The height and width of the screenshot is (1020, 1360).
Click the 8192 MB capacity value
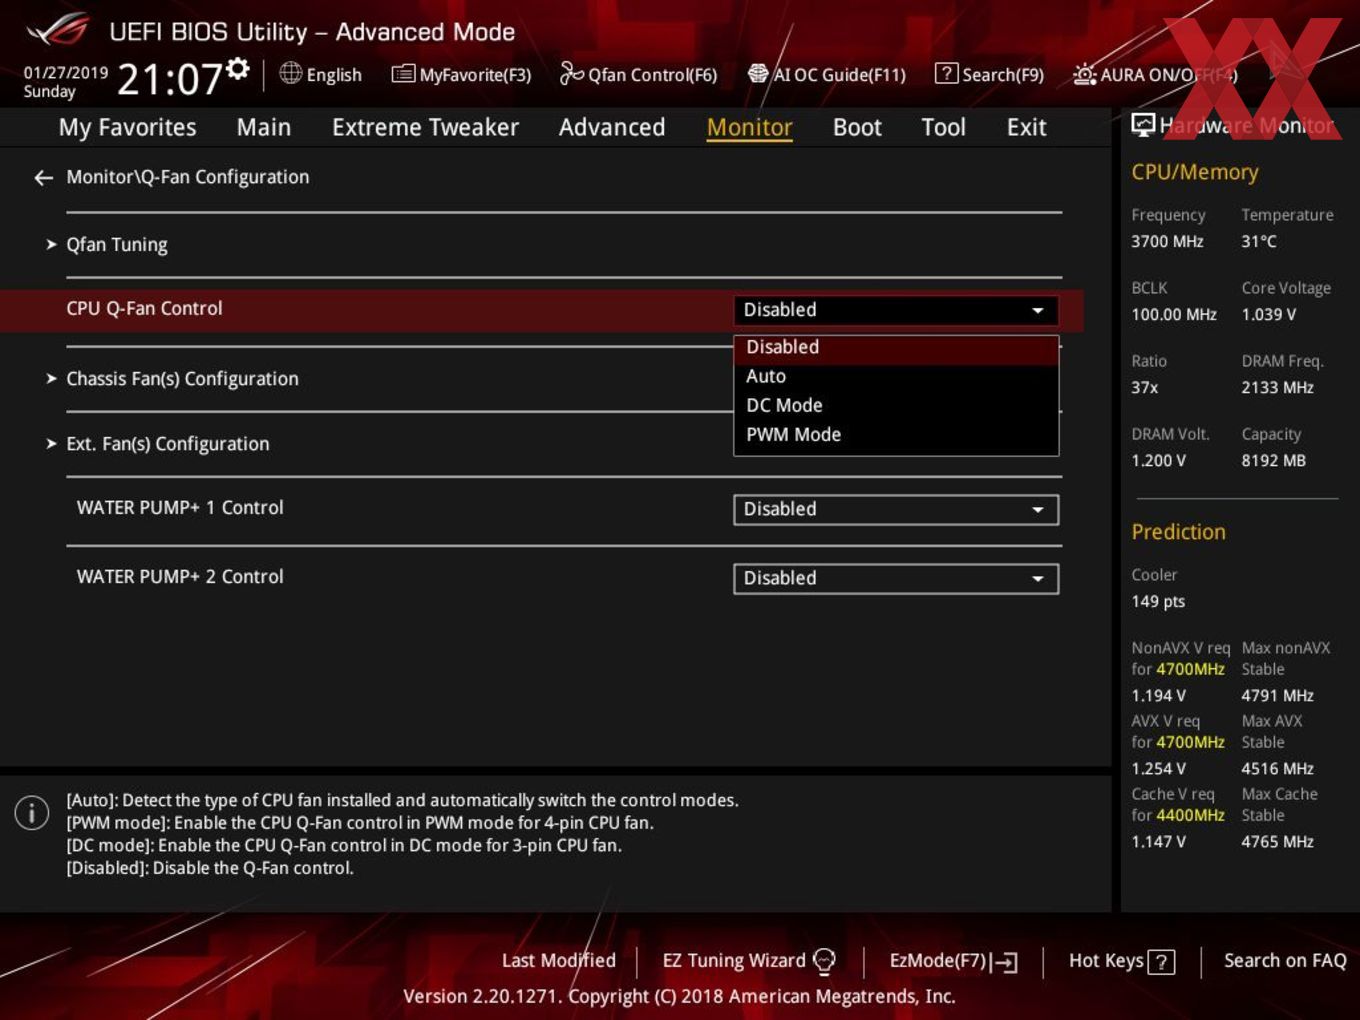[1273, 461]
